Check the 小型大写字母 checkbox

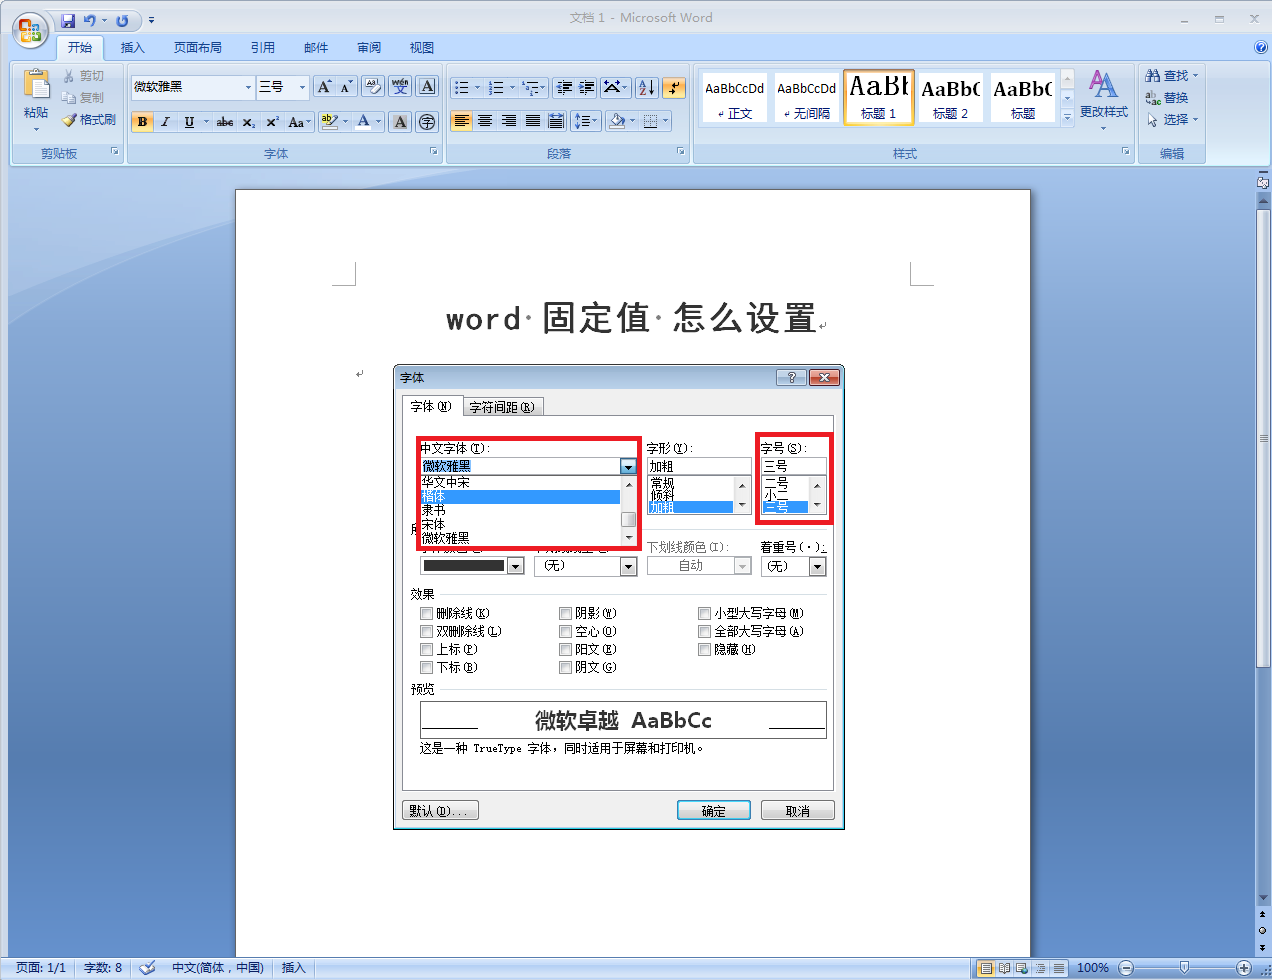(705, 614)
